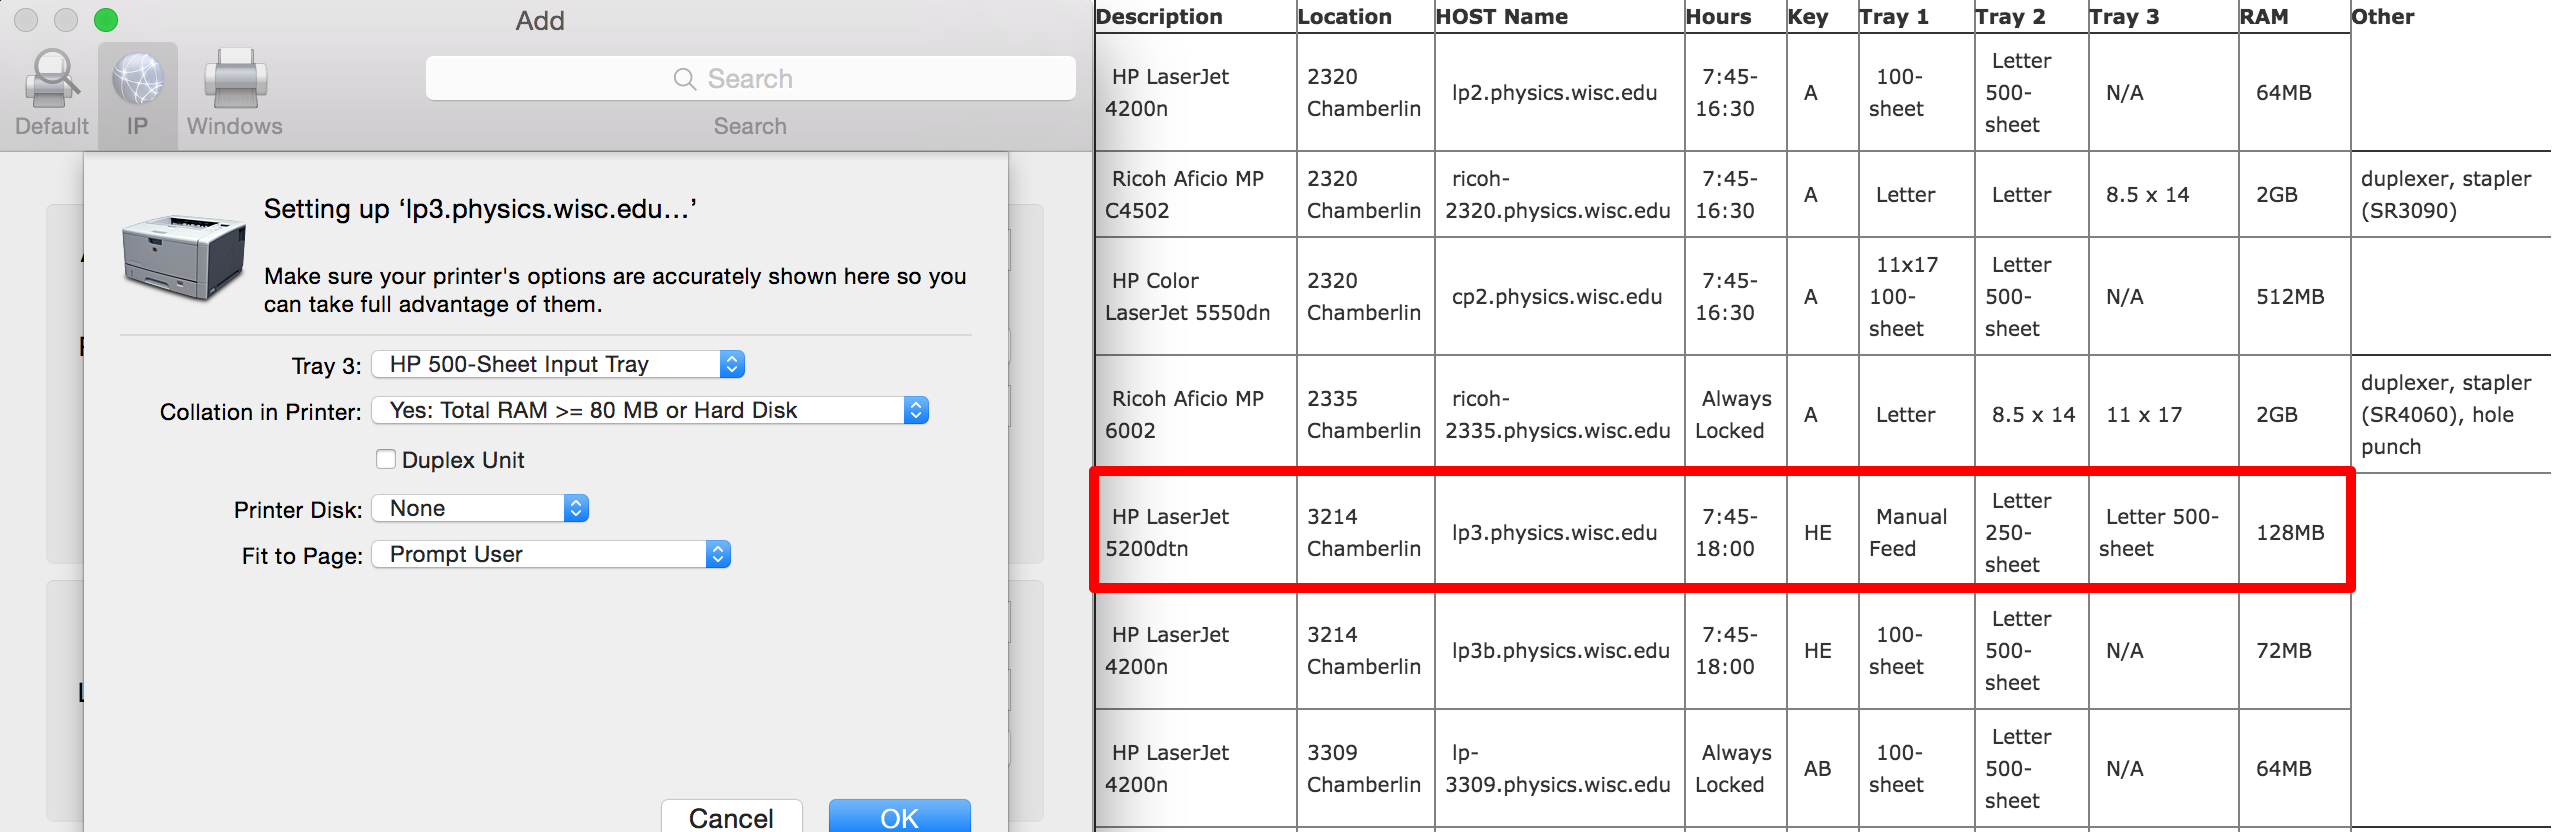
Task: Click Letter 500-sheet Tray 3 cell
Action: pyautogui.click(x=2163, y=532)
